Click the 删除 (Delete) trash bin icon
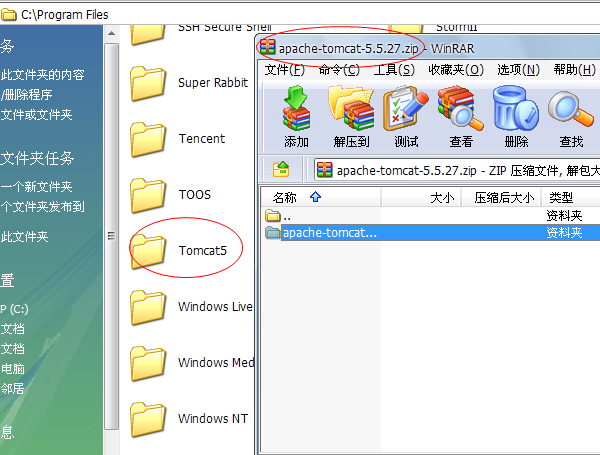The width and height of the screenshot is (600, 455). pyautogui.click(x=516, y=108)
